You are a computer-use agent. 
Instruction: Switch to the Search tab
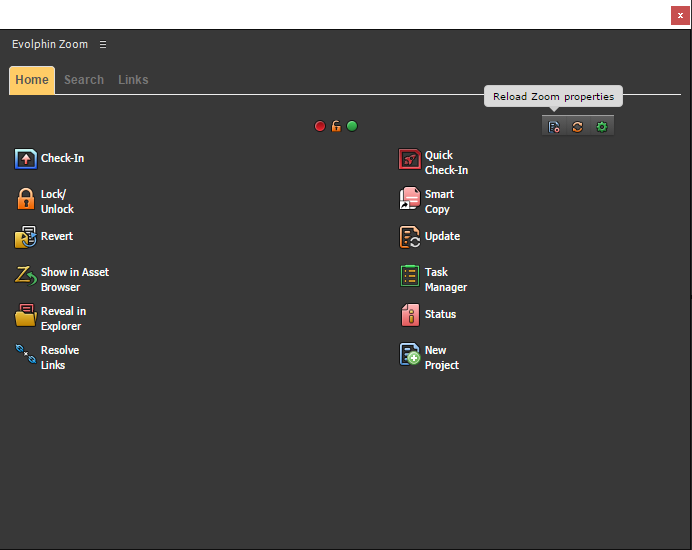tap(84, 80)
